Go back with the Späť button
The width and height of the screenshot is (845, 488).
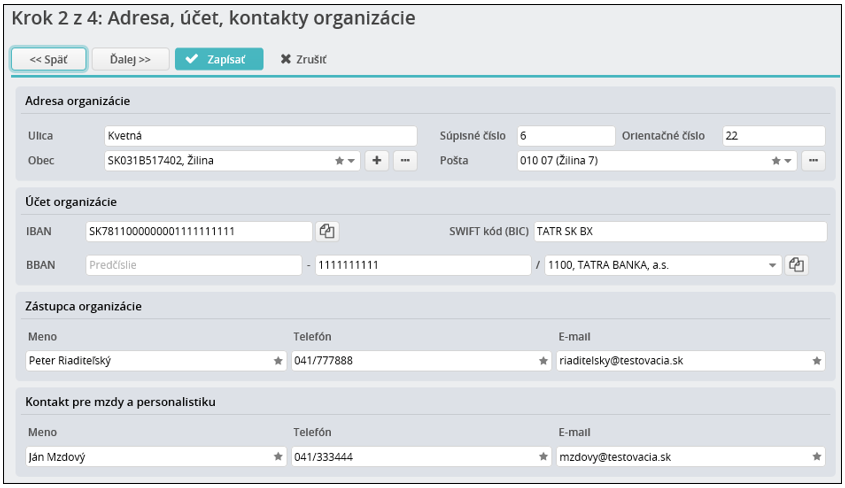(49, 59)
